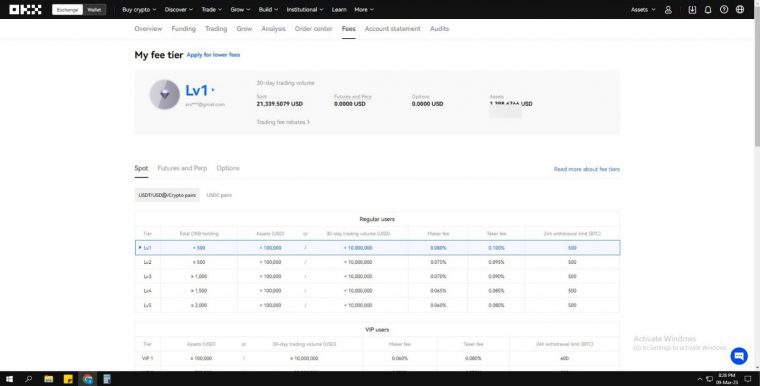760x386 pixels.
Task: Click the globe language icon
Action: (740, 10)
